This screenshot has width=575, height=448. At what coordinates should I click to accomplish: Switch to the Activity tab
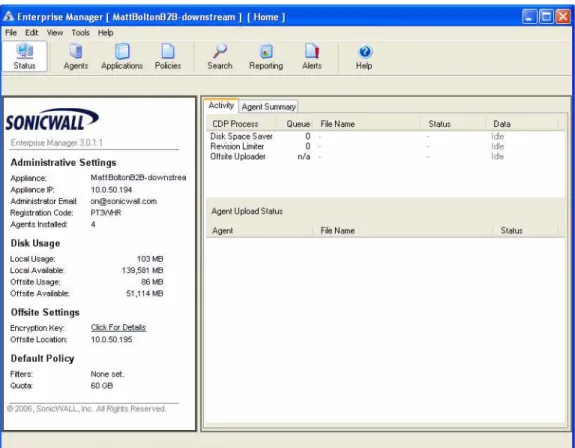(x=221, y=105)
